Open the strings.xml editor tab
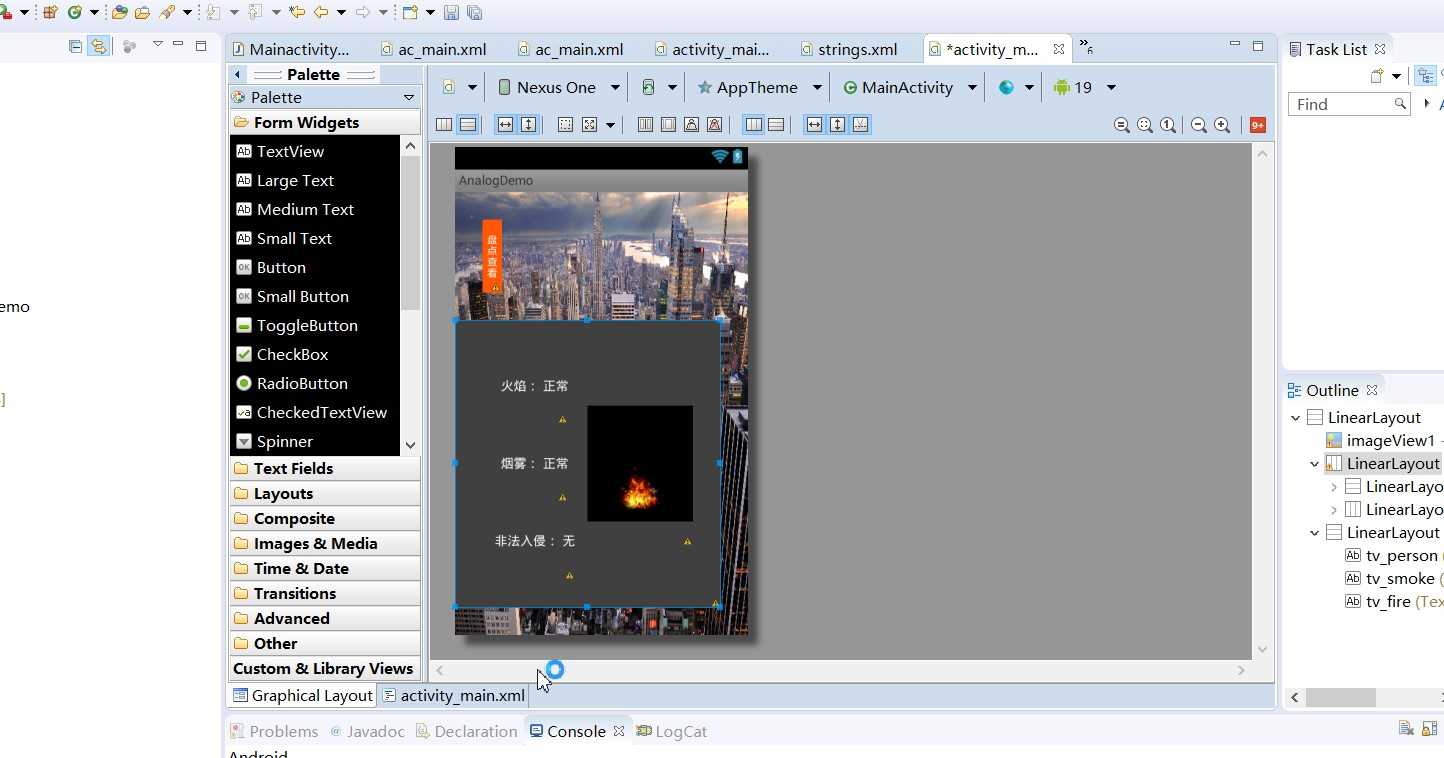The image size is (1444, 758). 849,49
